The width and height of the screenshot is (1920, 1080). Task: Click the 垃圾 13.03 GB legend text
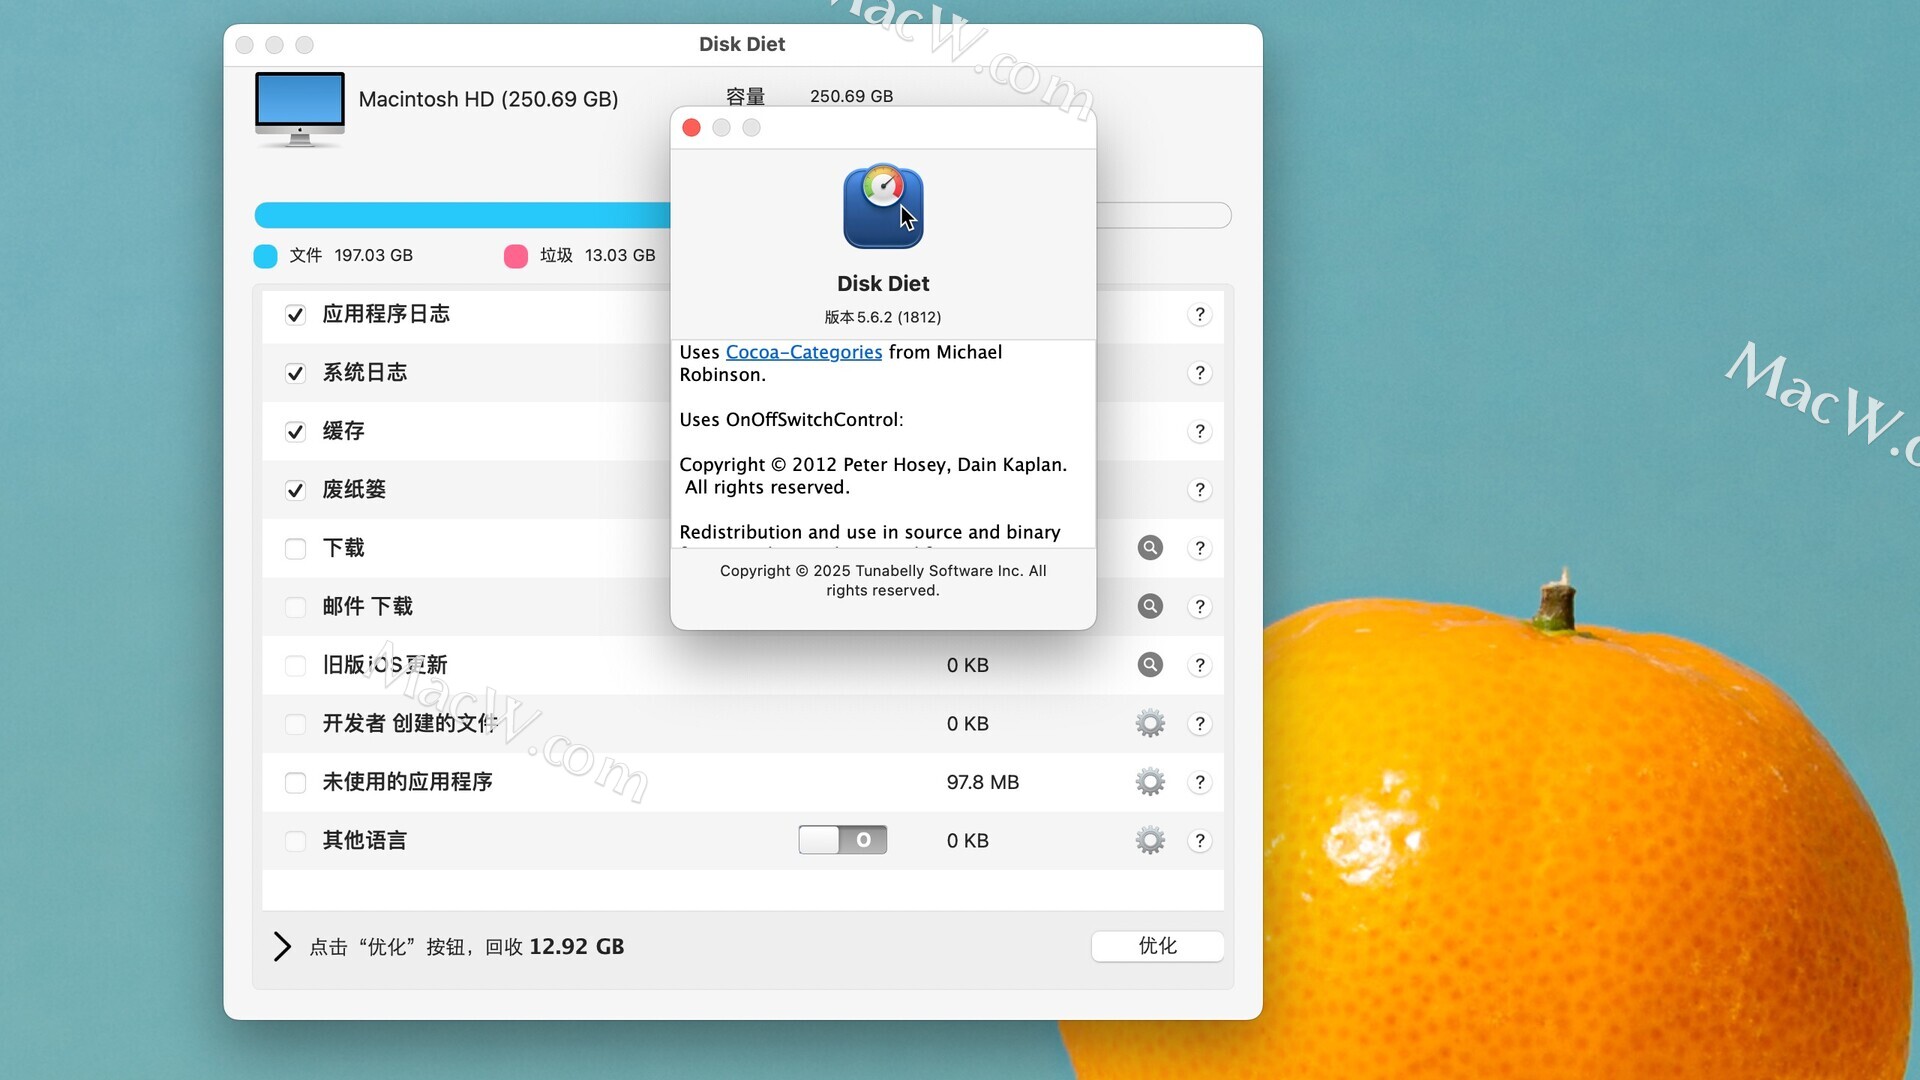pyautogui.click(x=598, y=256)
